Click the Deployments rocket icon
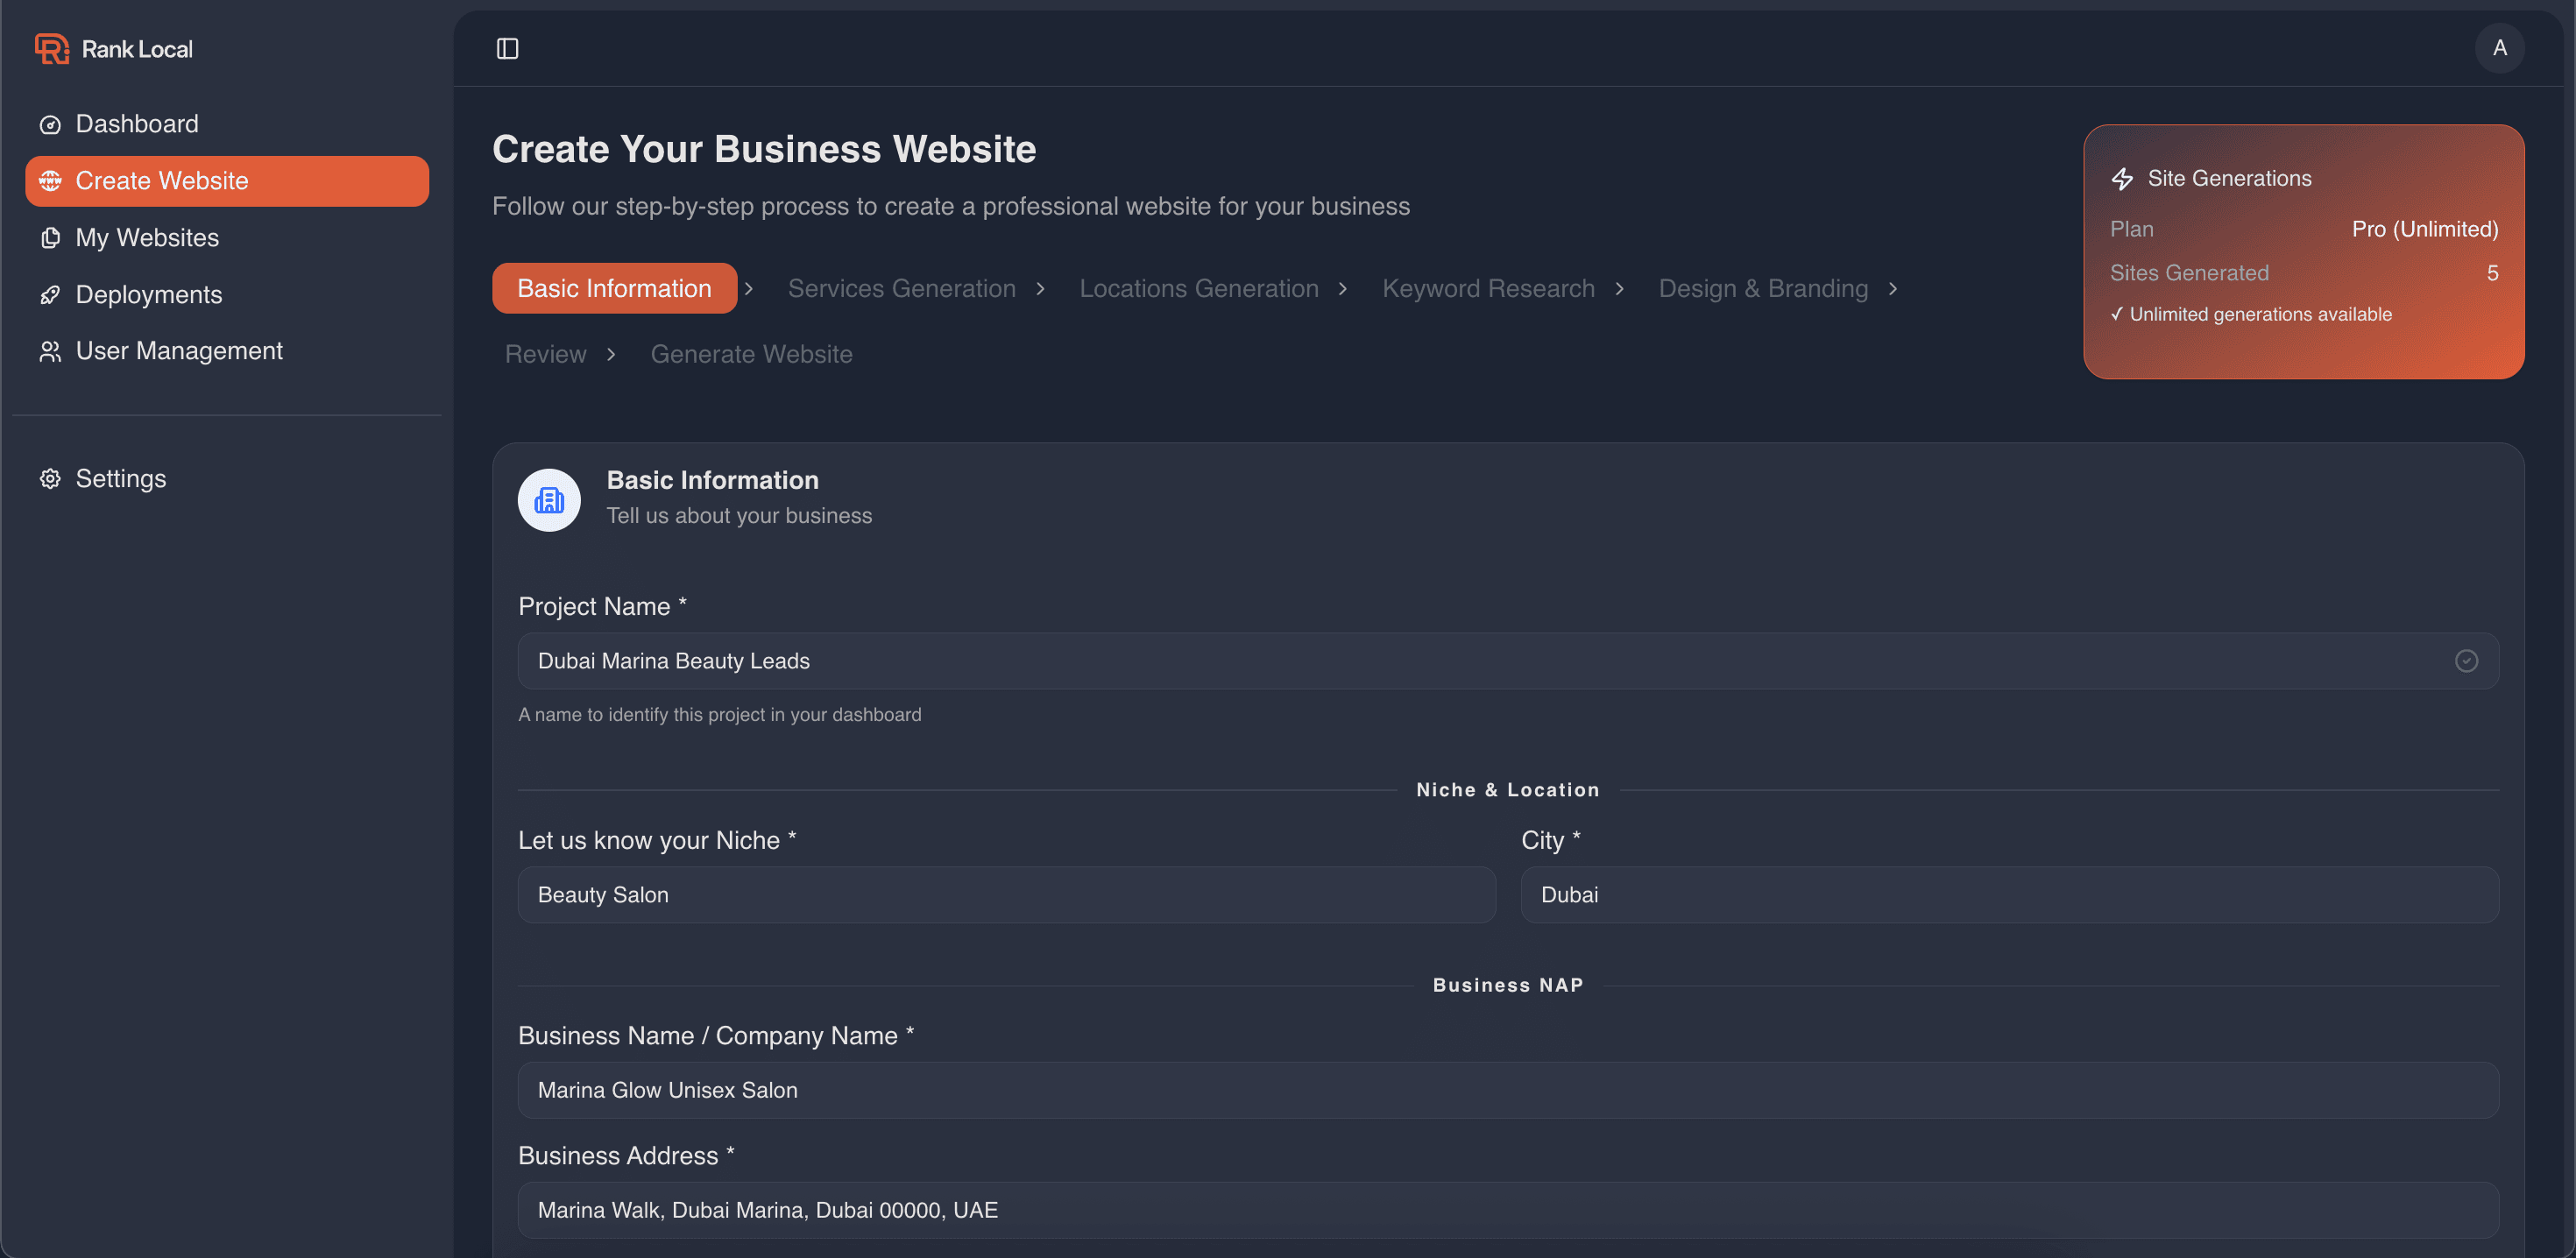Viewport: 2576px width, 1258px height. (x=50, y=294)
